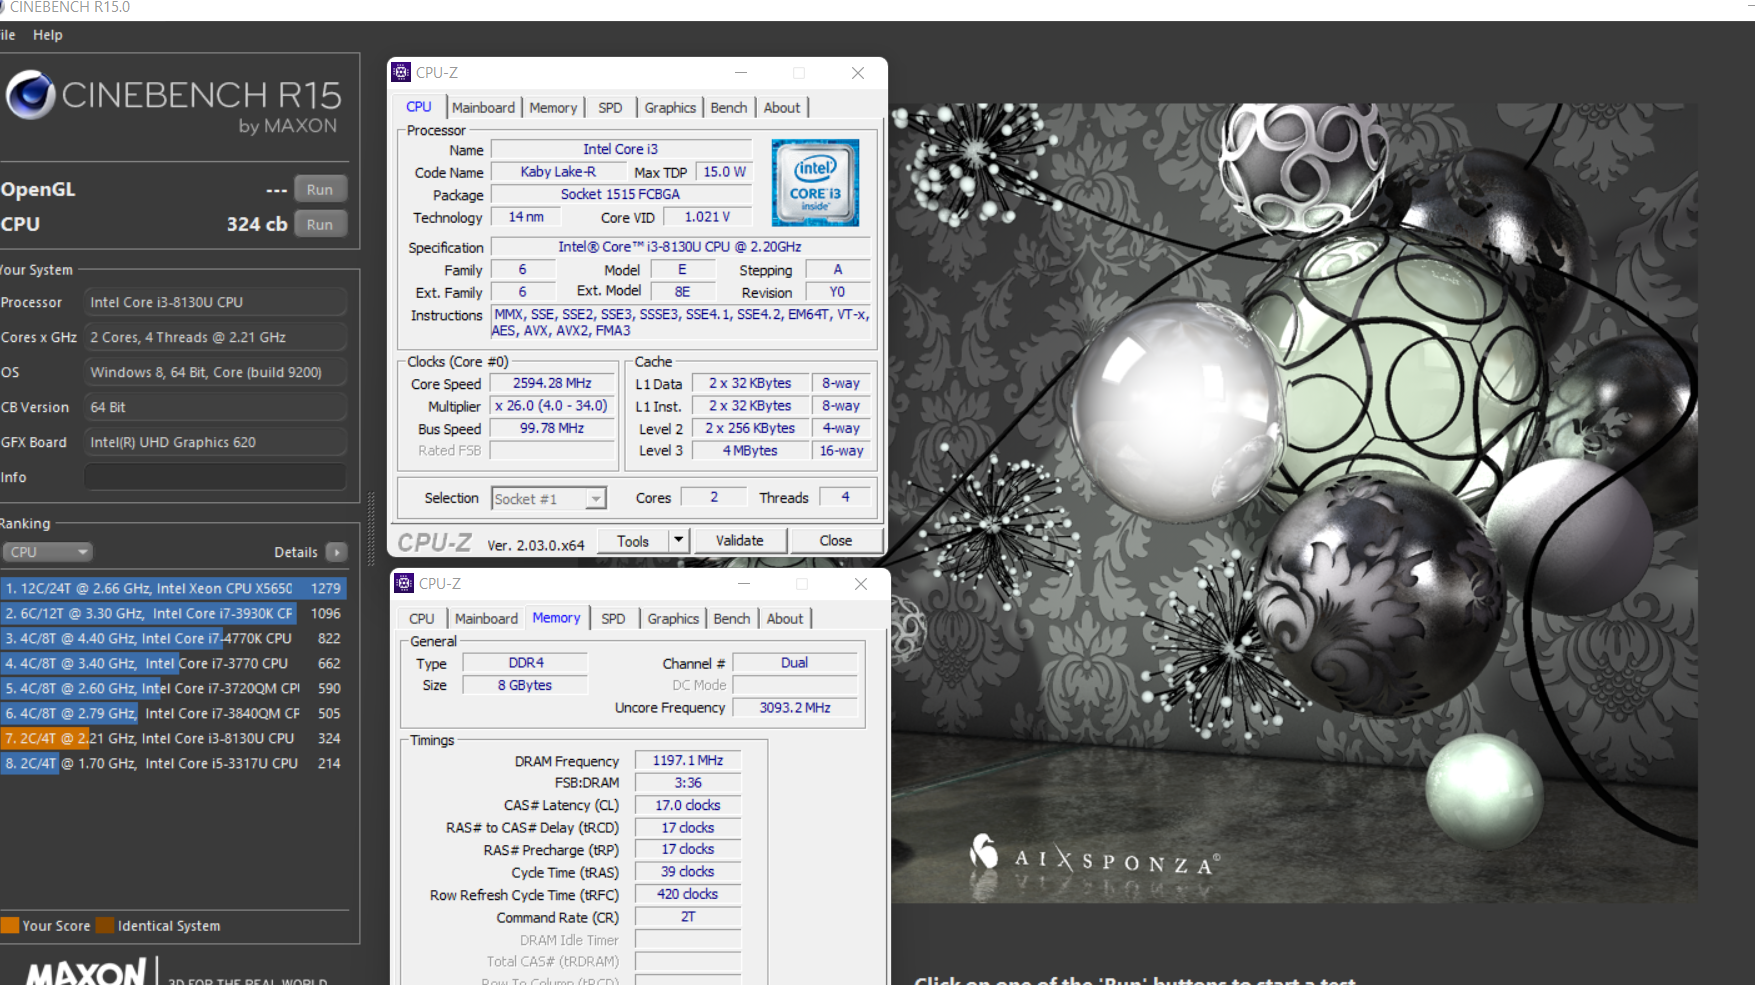Open the Bench tab in lower CPU-Z window
This screenshot has width=1755, height=985.
(x=732, y=619)
